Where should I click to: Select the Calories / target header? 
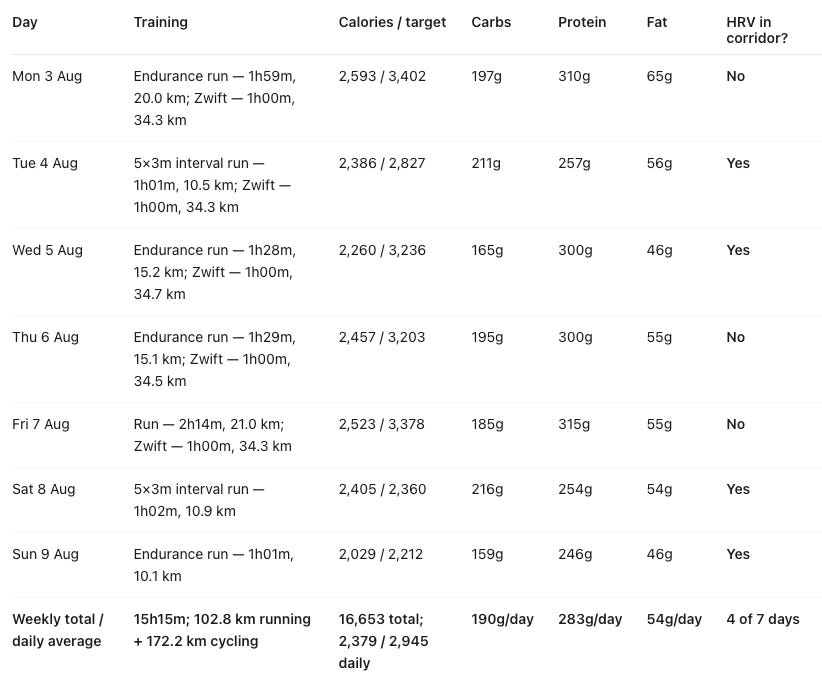click(392, 23)
